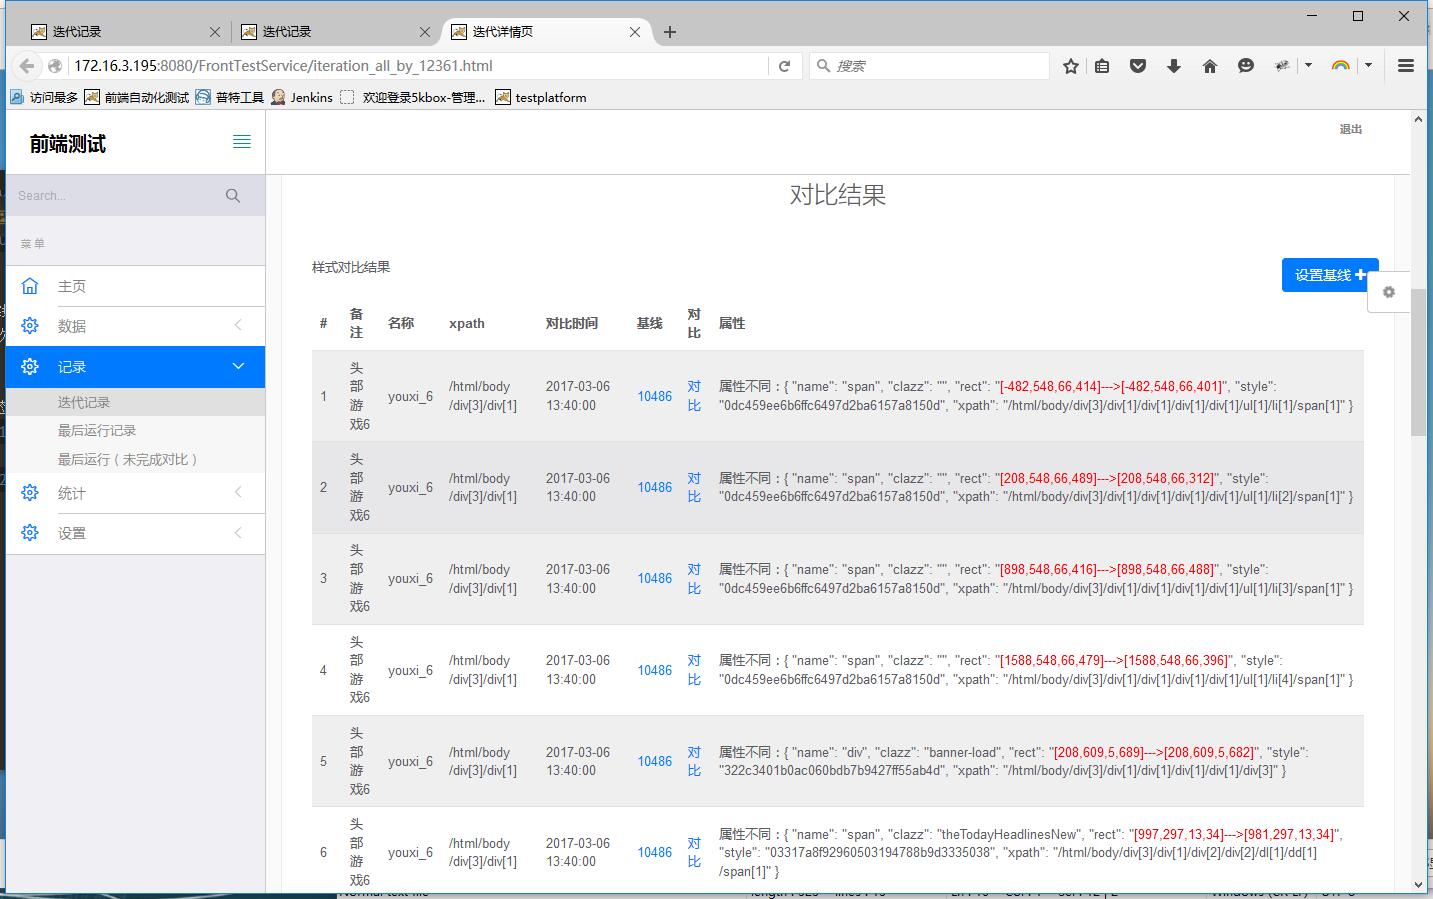
Task: Select 迭代记录 submenu item
Action: point(84,402)
